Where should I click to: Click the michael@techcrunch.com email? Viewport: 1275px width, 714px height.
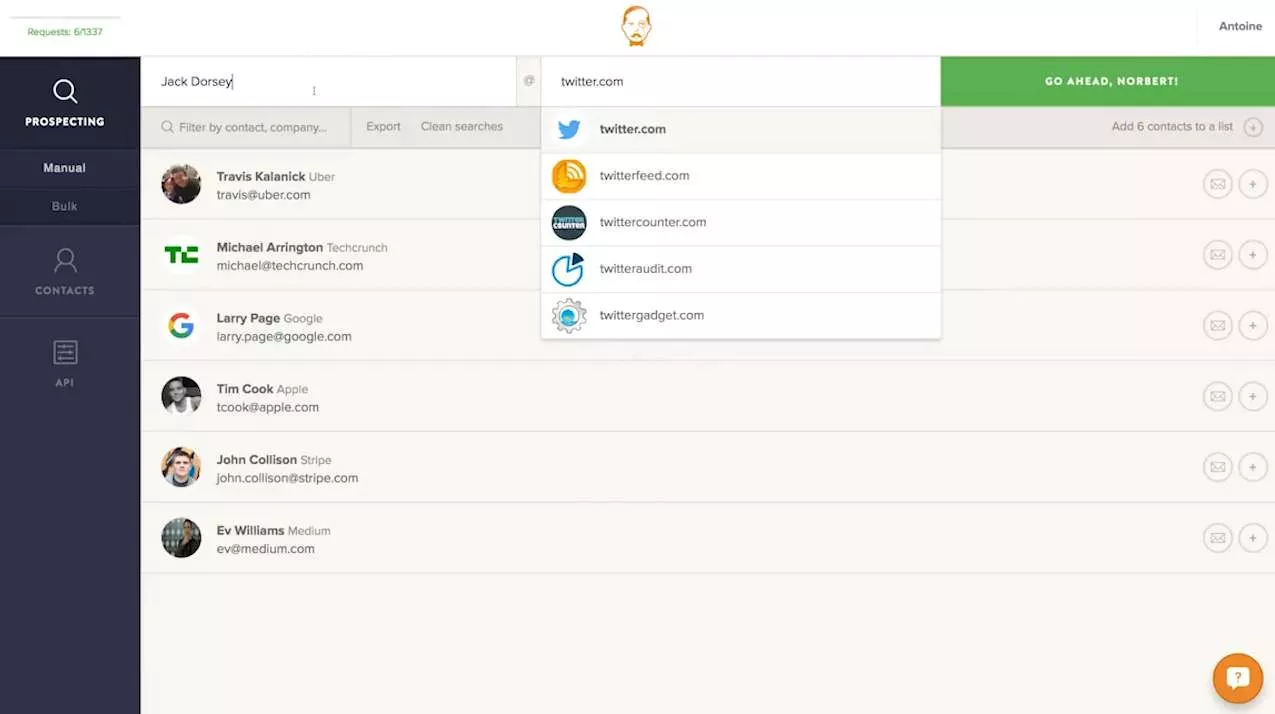click(290, 266)
